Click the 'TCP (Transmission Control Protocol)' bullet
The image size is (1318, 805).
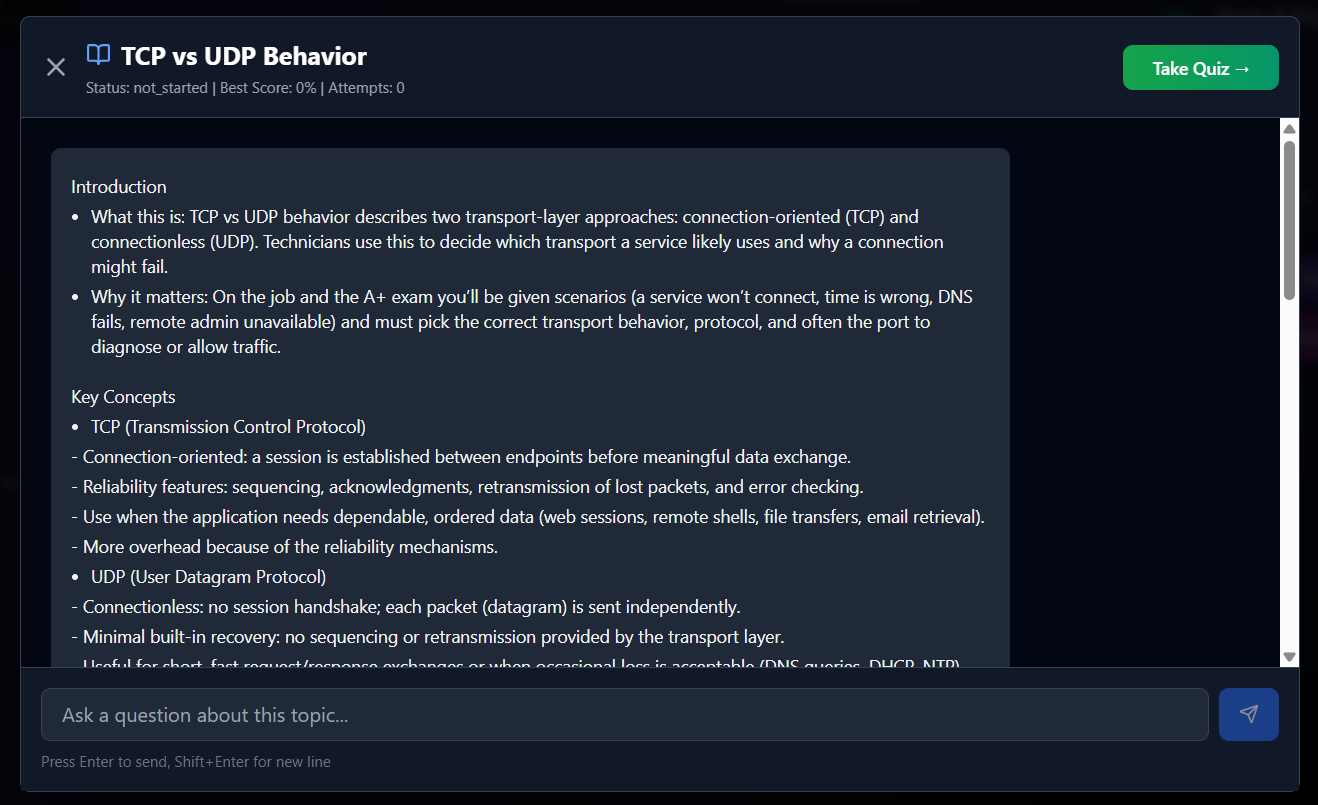[x=228, y=427]
